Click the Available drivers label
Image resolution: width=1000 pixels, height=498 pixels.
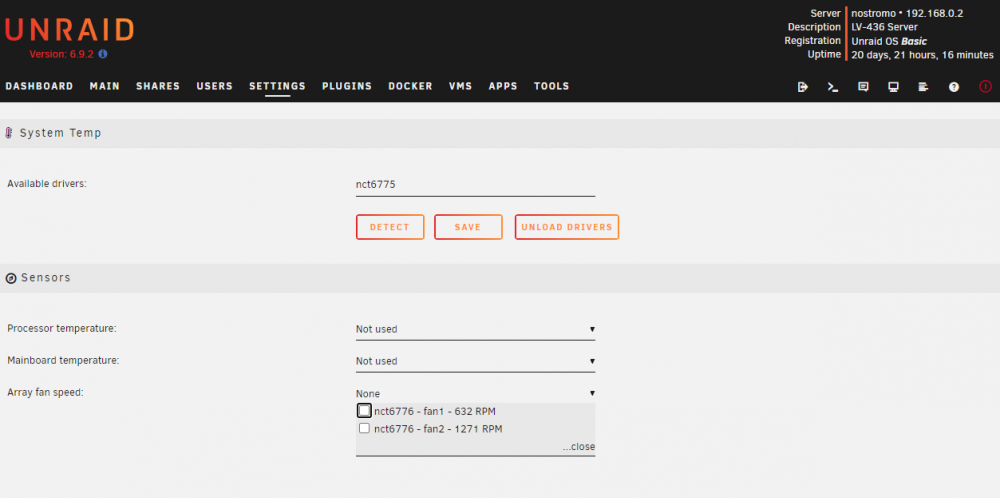click(x=47, y=184)
